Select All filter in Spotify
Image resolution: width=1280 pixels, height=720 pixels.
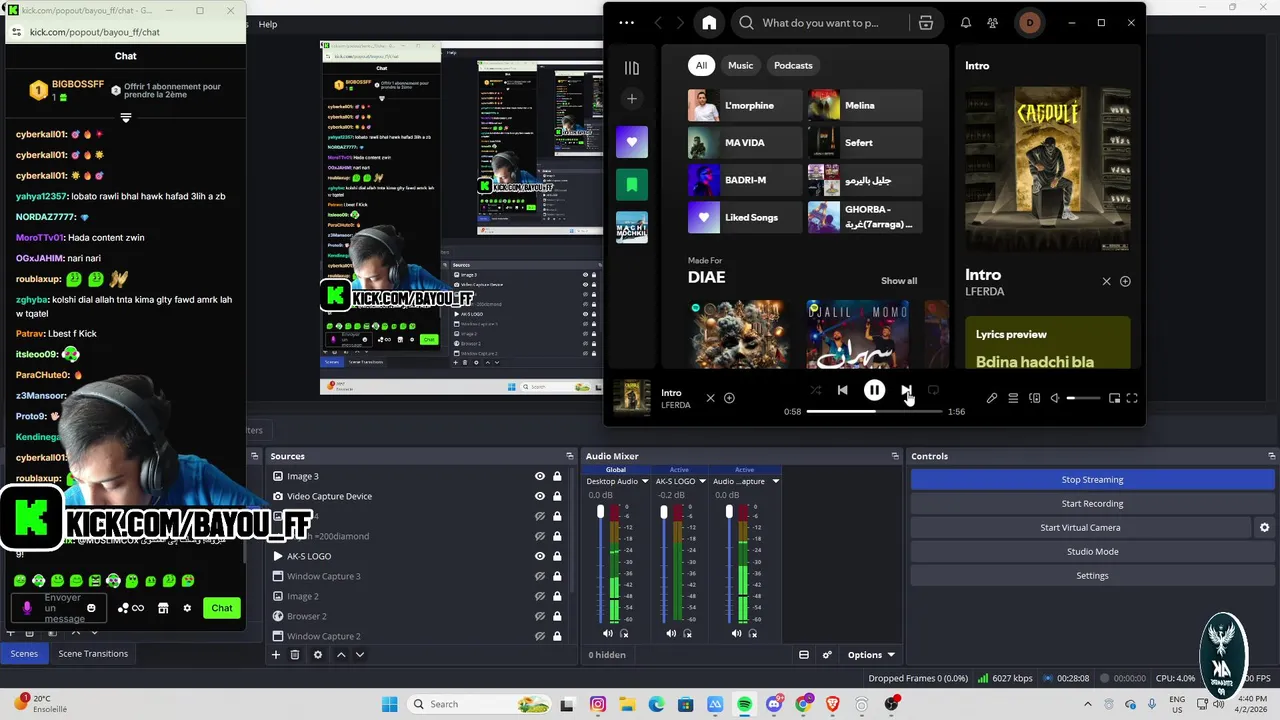tap(701, 65)
